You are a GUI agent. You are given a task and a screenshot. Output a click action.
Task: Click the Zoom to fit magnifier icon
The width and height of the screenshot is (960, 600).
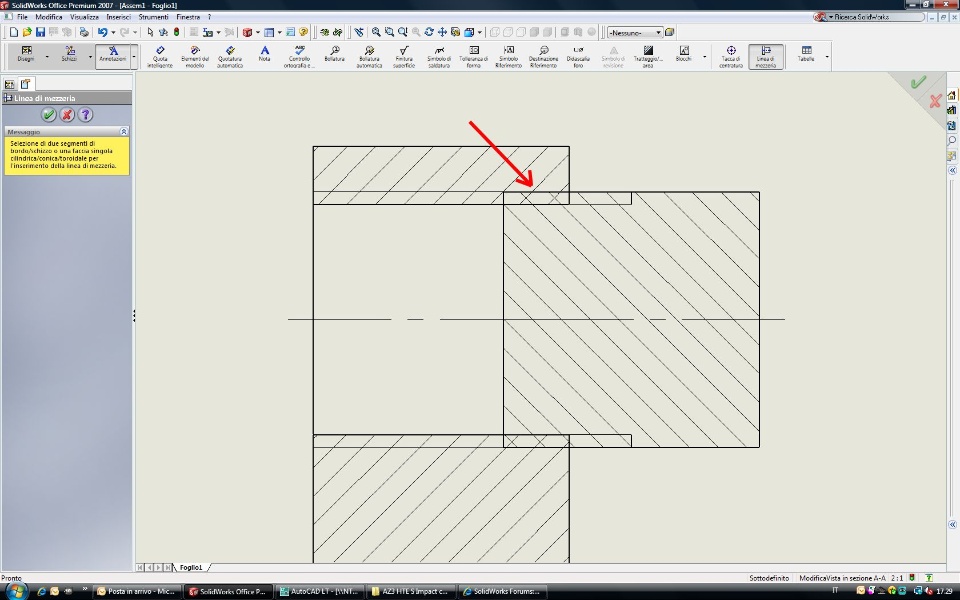pos(376,32)
